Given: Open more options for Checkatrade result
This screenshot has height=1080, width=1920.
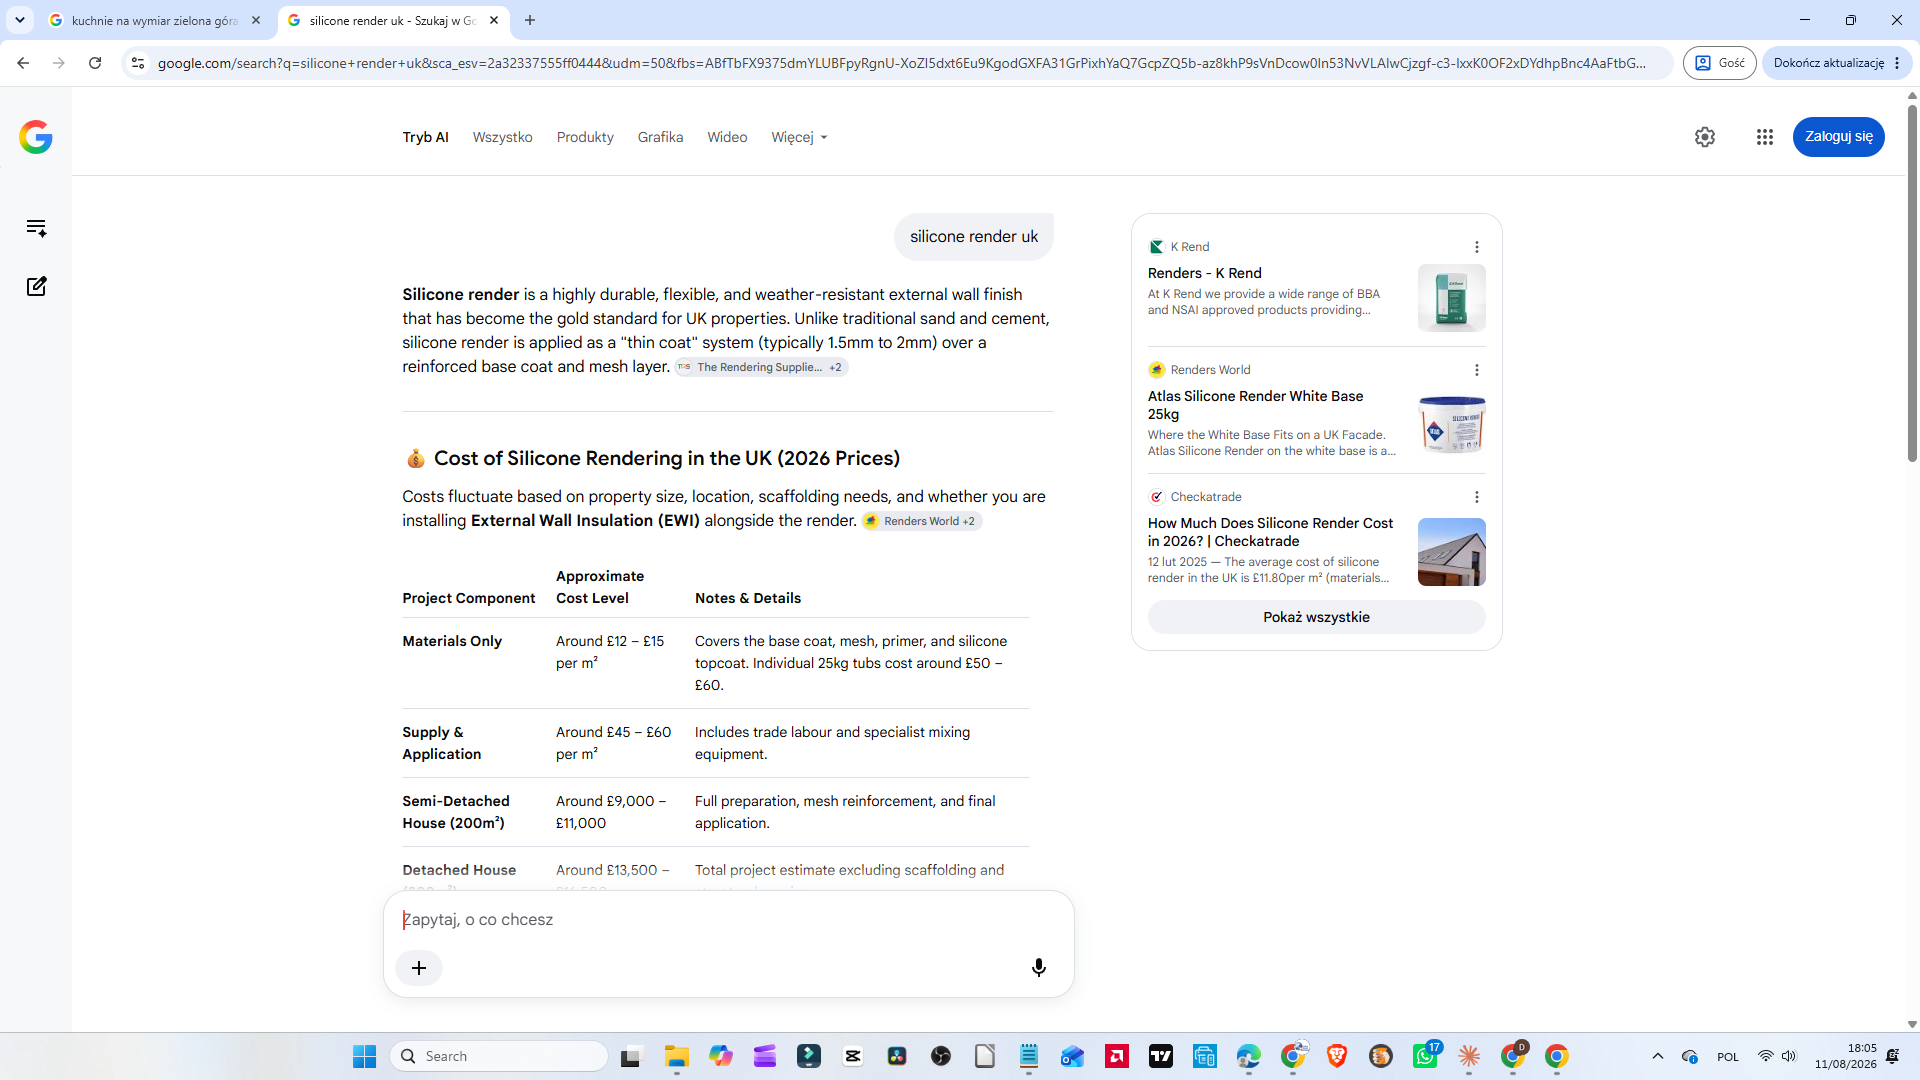Looking at the screenshot, I should pyautogui.click(x=1477, y=497).
